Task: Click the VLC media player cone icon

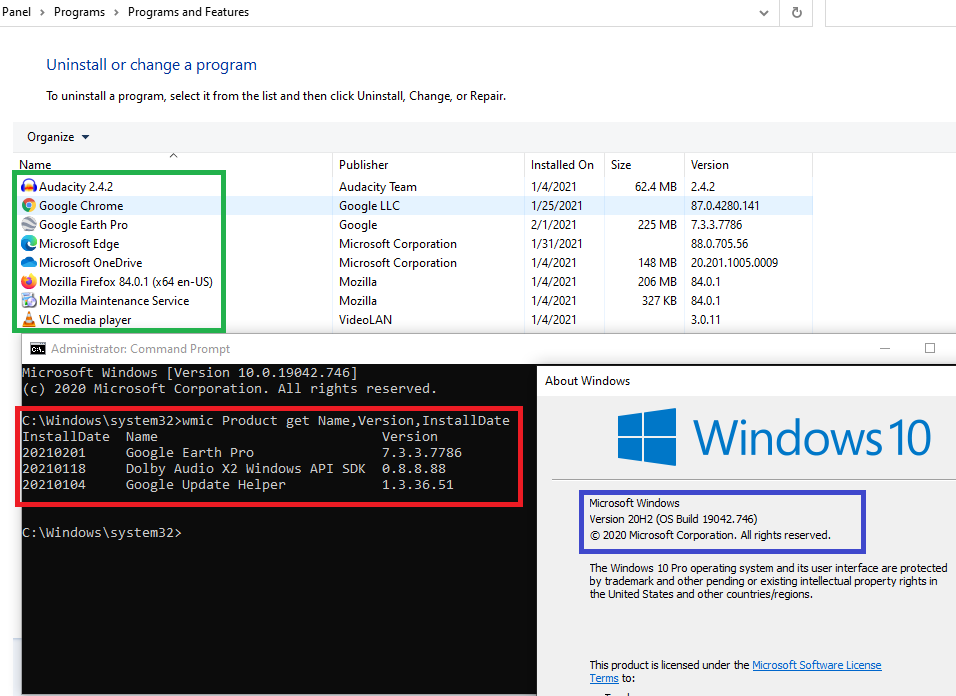Action: click(x=29, y=319)
